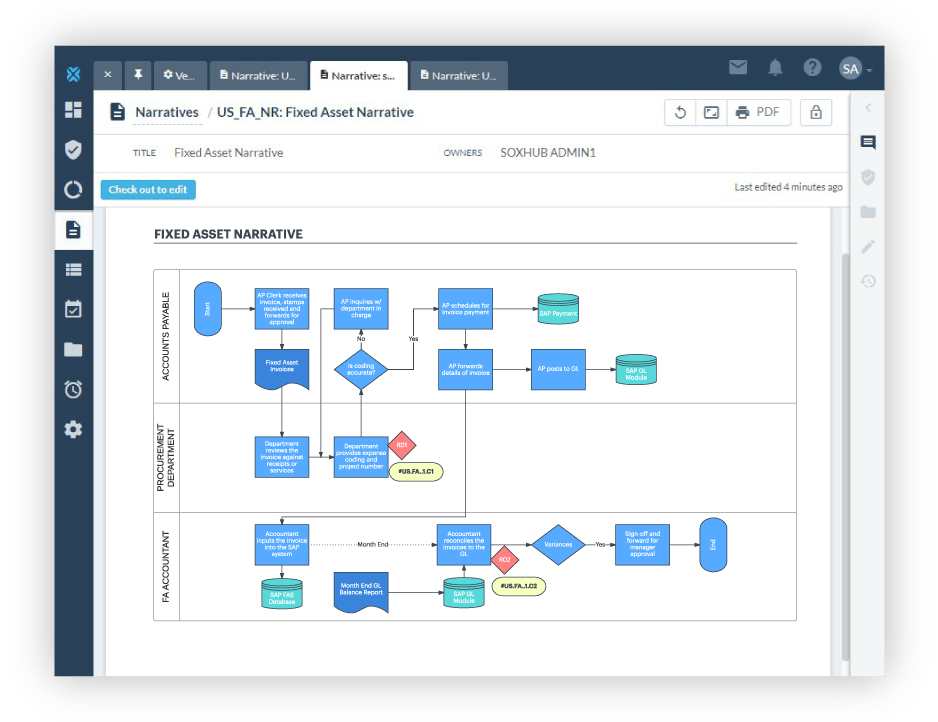The width and height of the screenshot is (938, 722).
Task: Select the shield compliance icon in left sidebar
Action: [72, 150]
